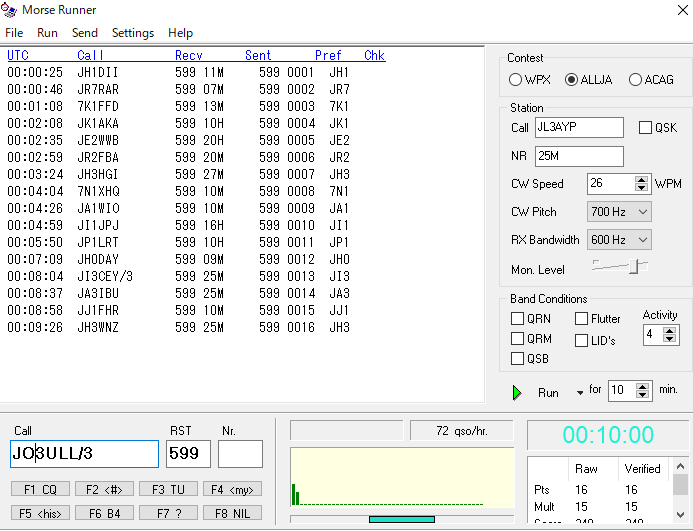Click the station NR input field
The height and width of the screenshot is (531, 693).
pyautogui.click(x=579, y=156)
